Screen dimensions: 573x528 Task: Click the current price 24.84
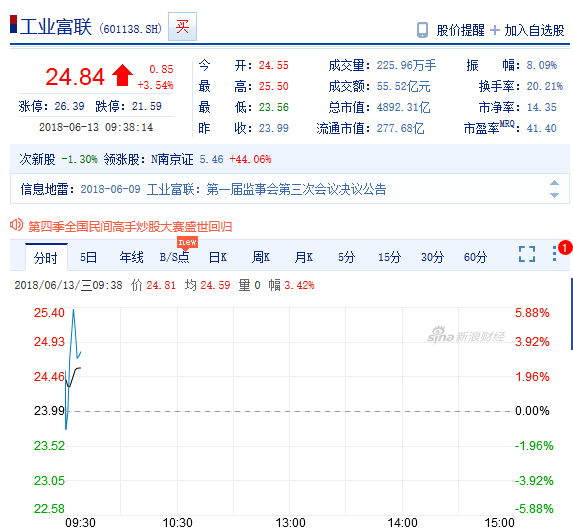(75, 77)
